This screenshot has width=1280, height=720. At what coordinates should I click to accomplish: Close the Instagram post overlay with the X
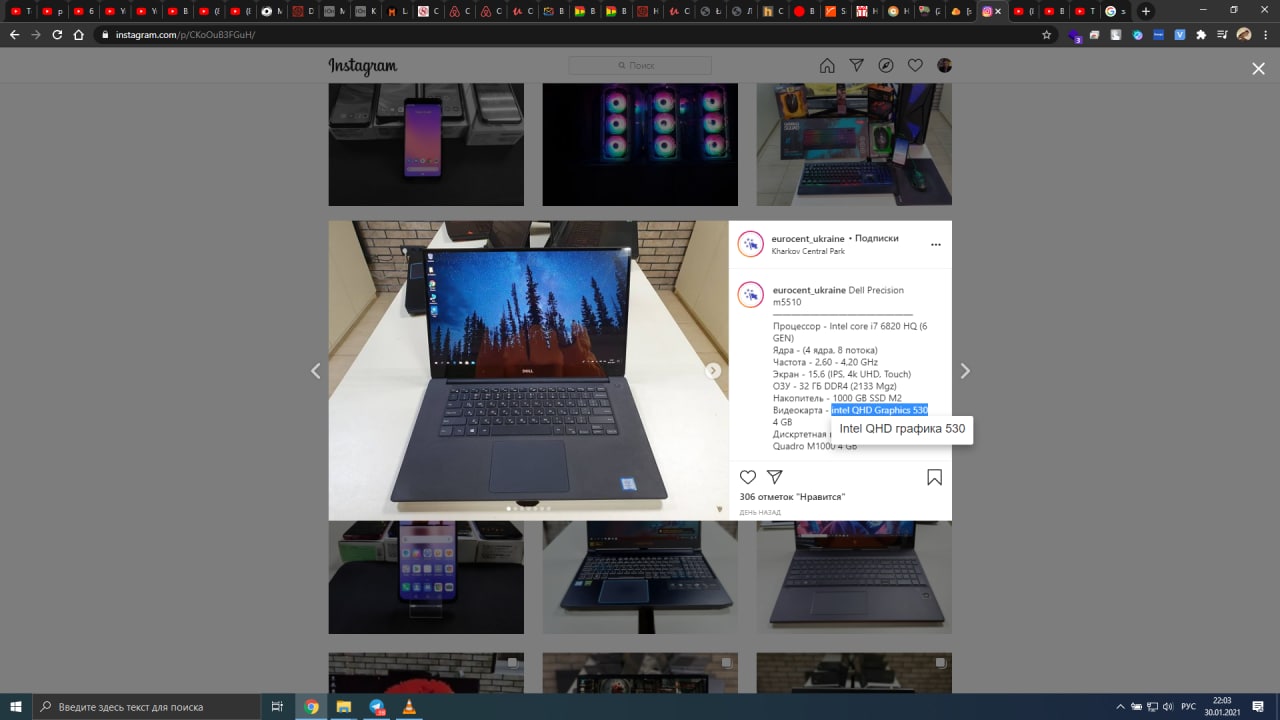1258,68
